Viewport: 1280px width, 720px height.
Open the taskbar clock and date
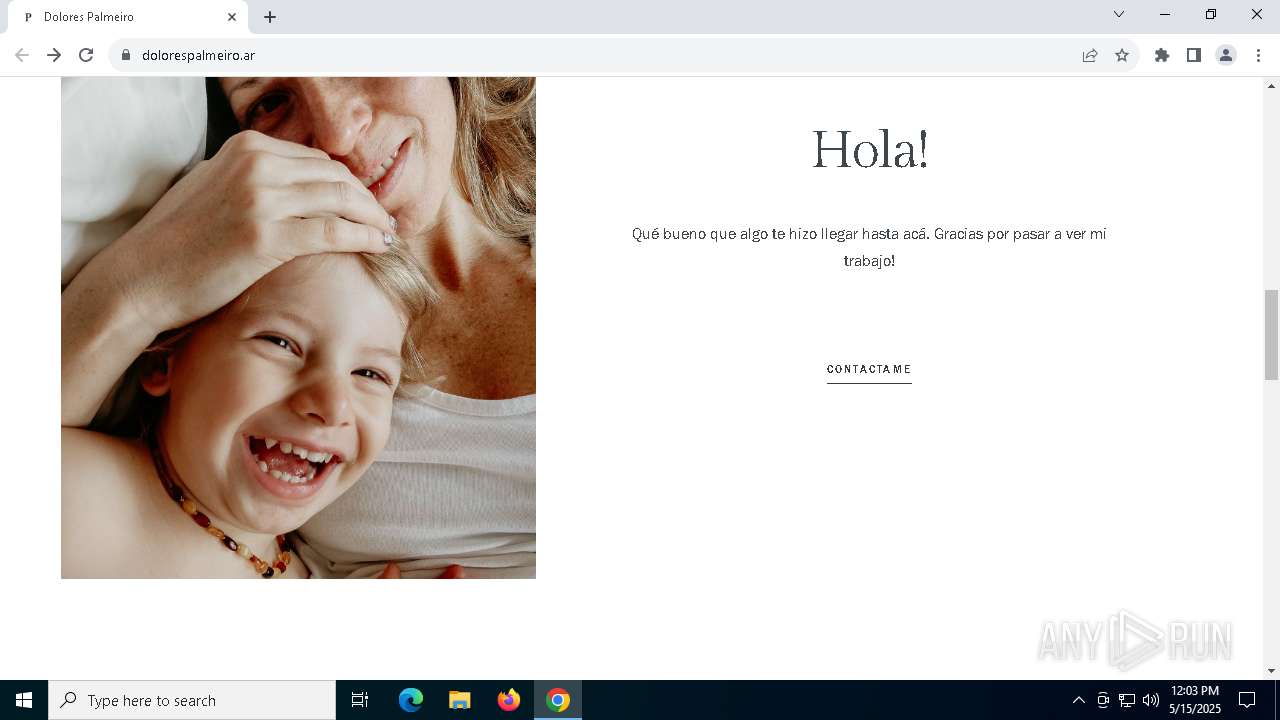(1195, 700)
